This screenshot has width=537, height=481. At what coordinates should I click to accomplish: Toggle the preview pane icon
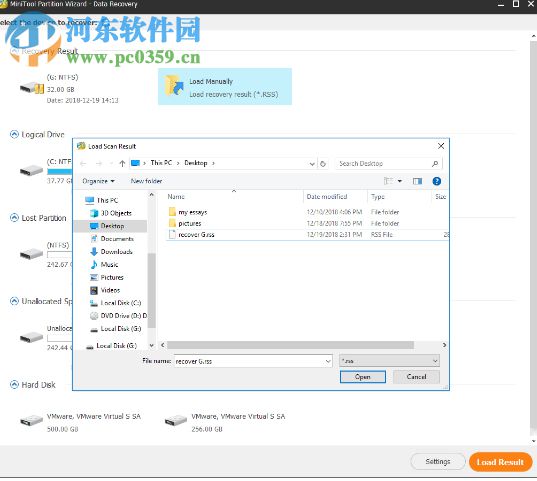click(x=417, y=181)
